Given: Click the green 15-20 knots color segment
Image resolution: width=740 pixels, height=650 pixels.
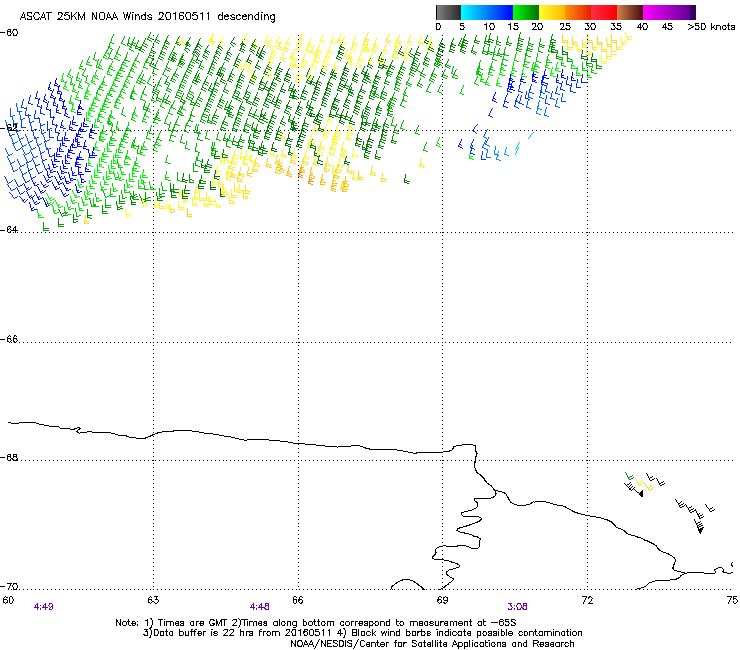Looking at the screenshot, I should (526, 12).
